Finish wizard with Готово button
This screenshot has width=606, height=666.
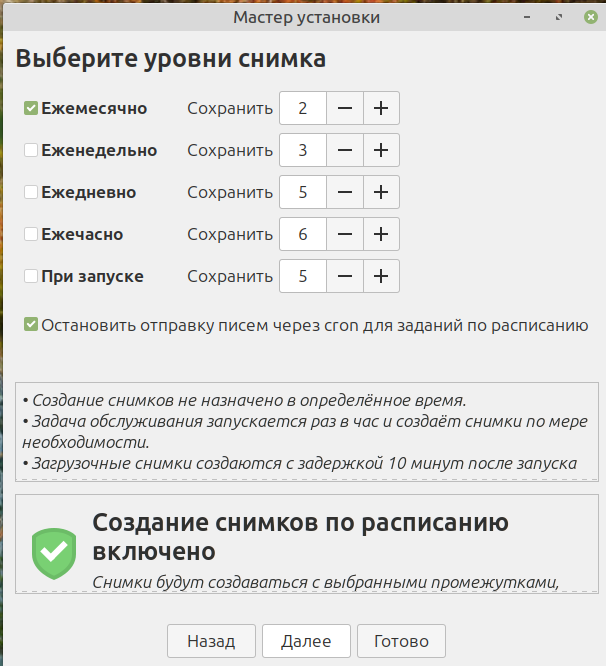tap(401, 641)
